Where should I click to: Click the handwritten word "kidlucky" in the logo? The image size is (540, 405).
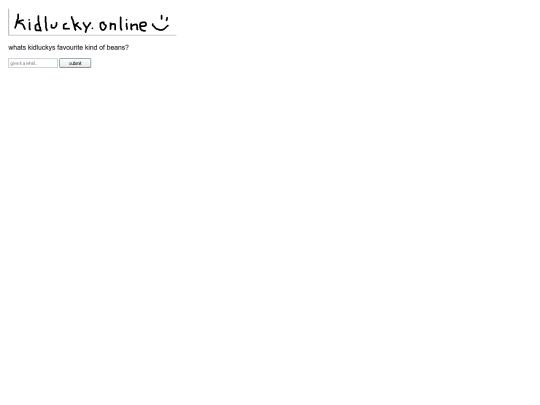pyautogui.click(x=53, y=24)
